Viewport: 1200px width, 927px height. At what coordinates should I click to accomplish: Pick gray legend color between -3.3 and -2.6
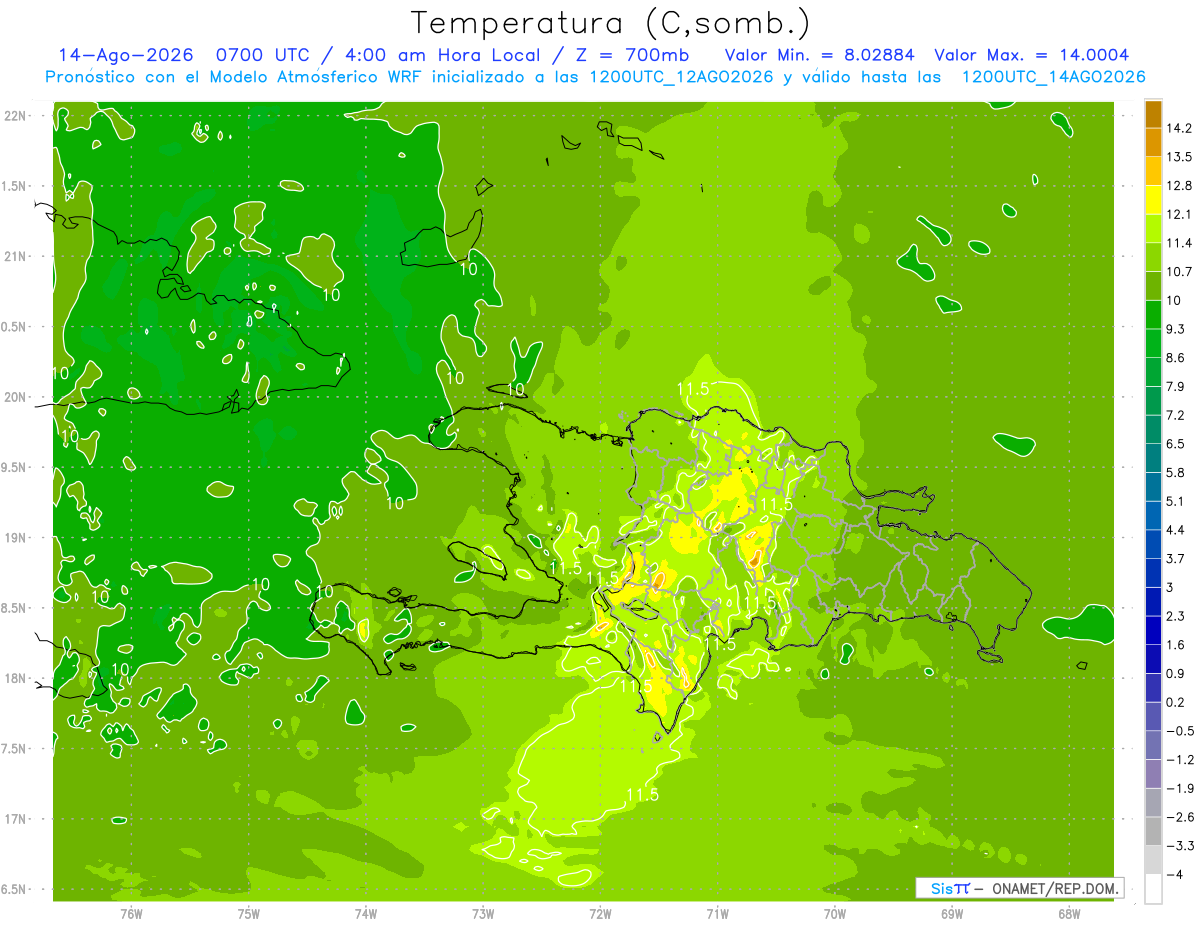click(1153, 831)
